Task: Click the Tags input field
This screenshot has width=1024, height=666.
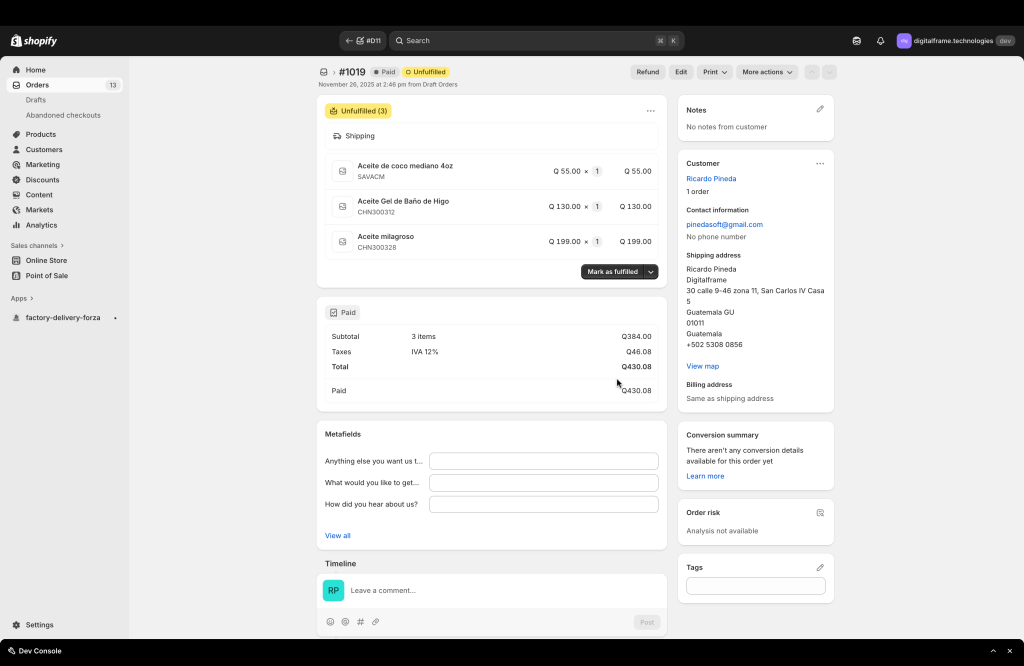Action: coord(755,586)
